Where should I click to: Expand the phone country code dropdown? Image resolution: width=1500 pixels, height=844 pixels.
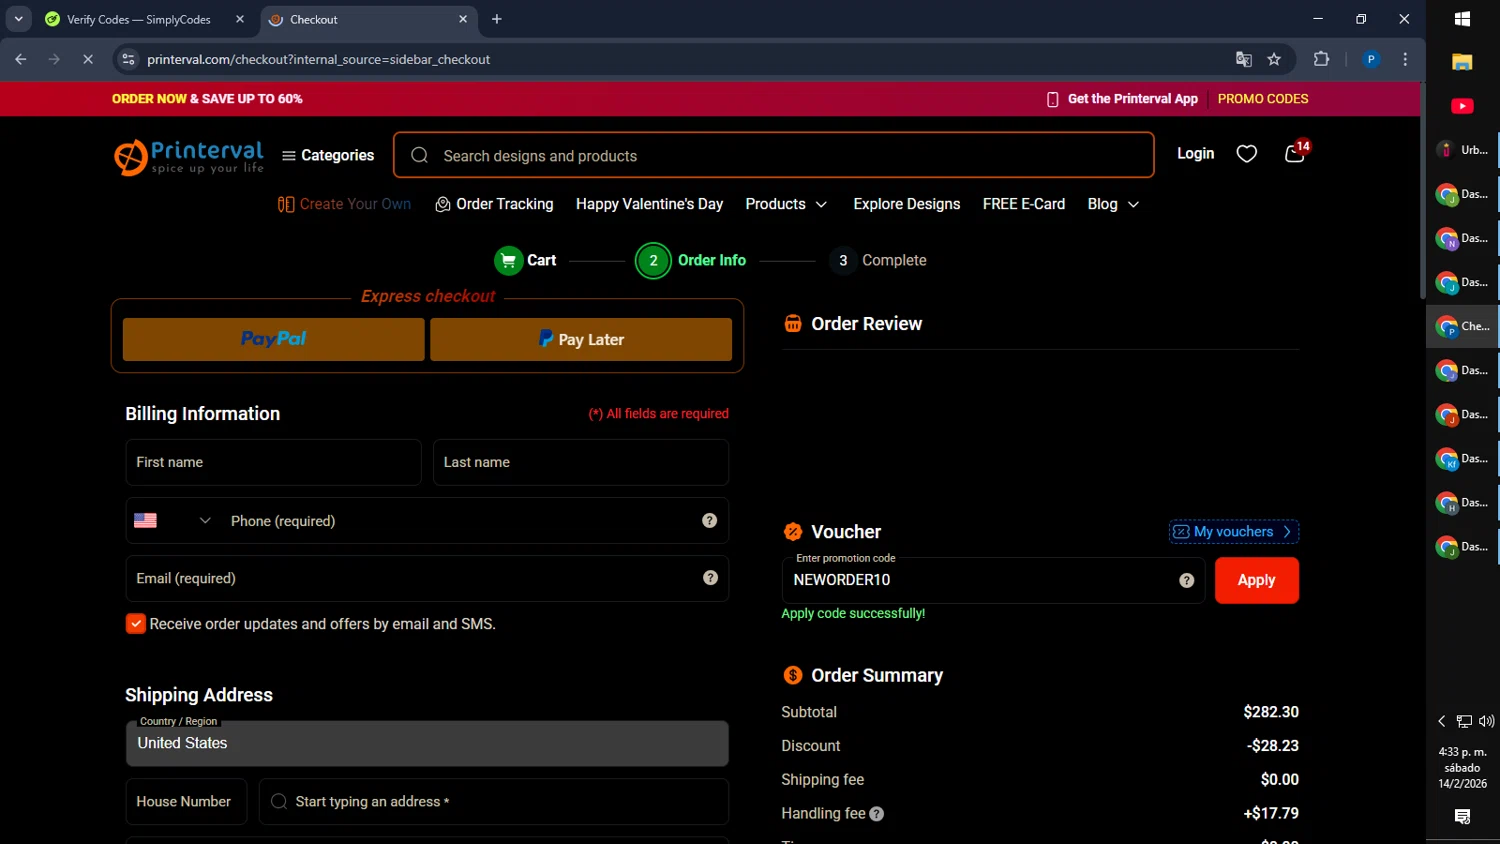click(x=204, y=521)
